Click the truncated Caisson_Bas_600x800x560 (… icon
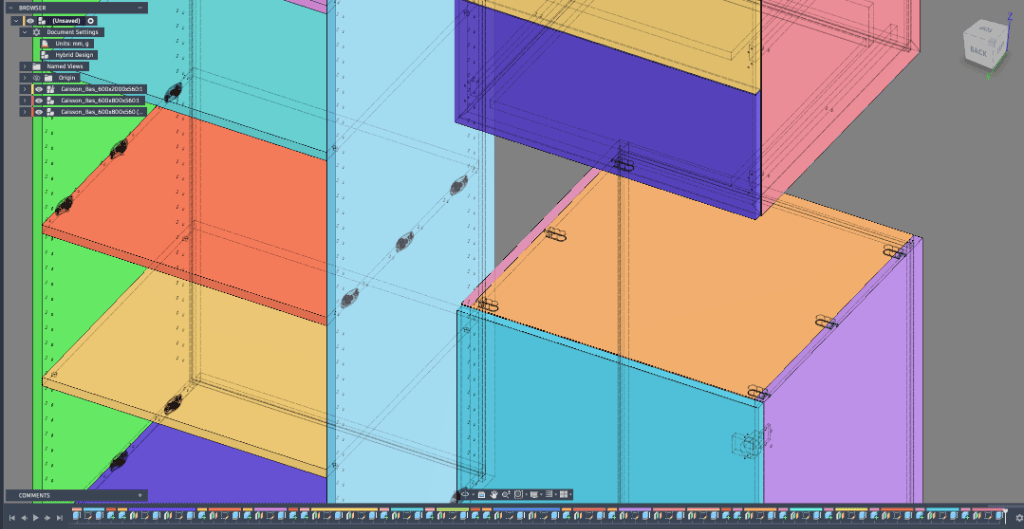Viewport: 1024px width, 529px height. 50,112
